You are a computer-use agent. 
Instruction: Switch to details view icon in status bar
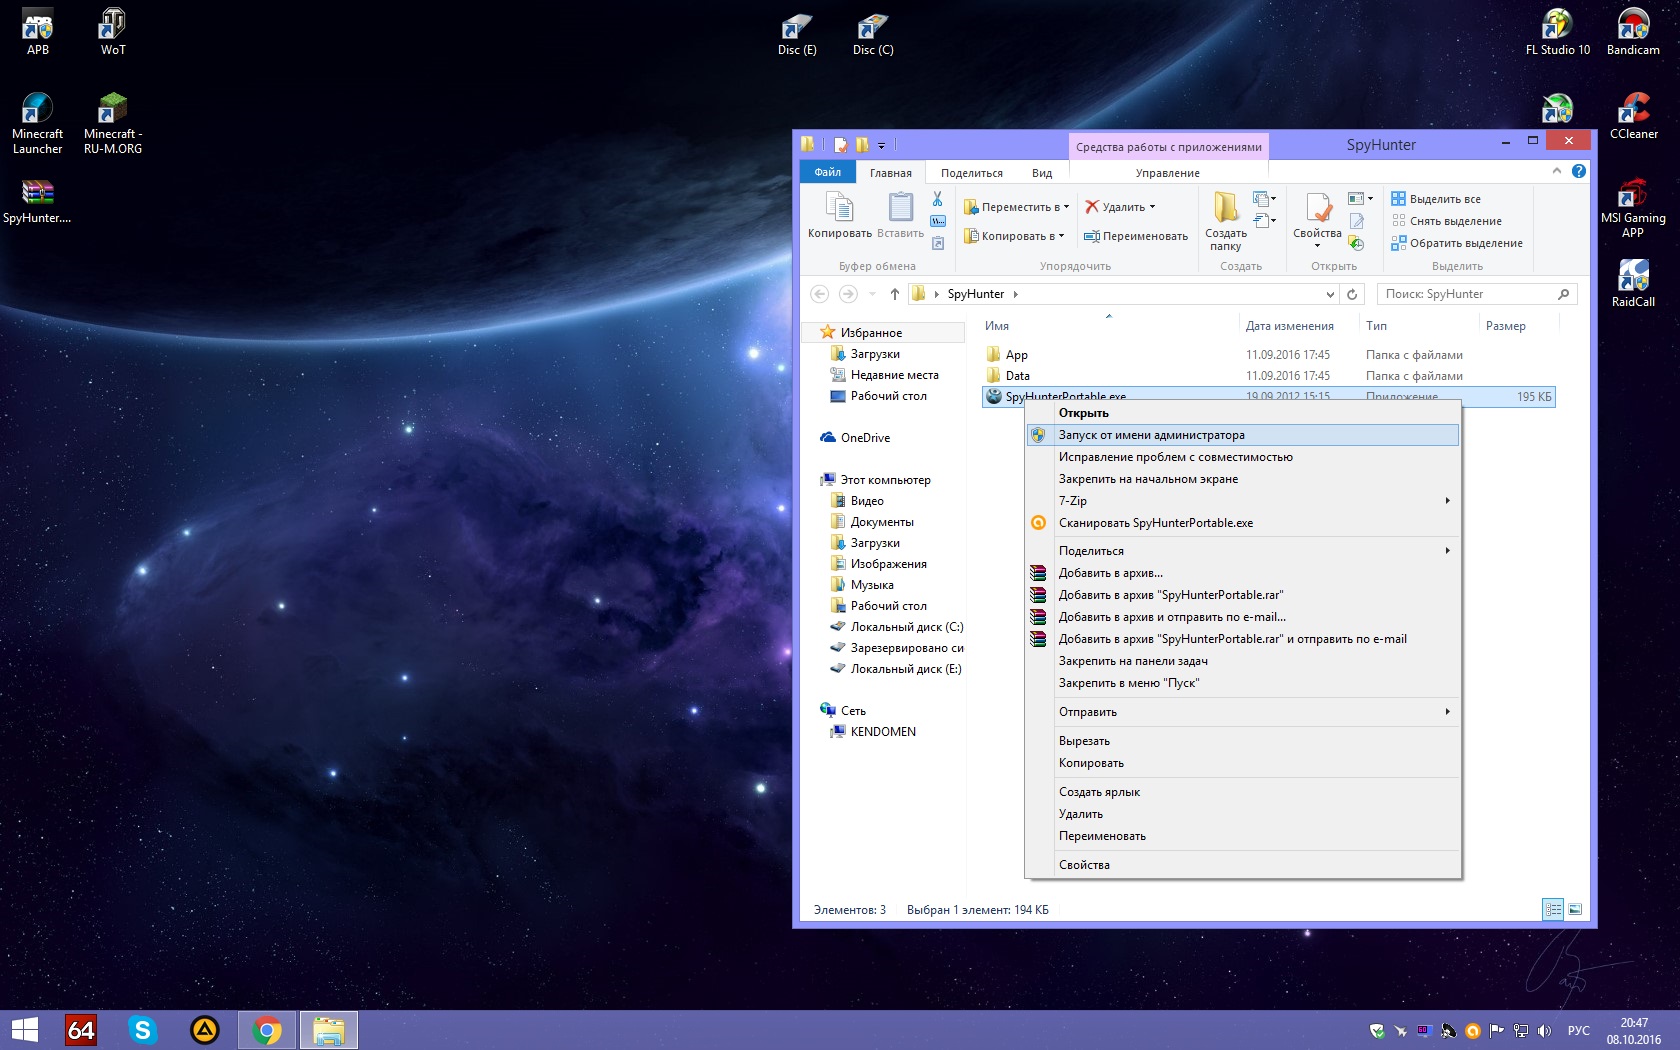(1553, 909)
